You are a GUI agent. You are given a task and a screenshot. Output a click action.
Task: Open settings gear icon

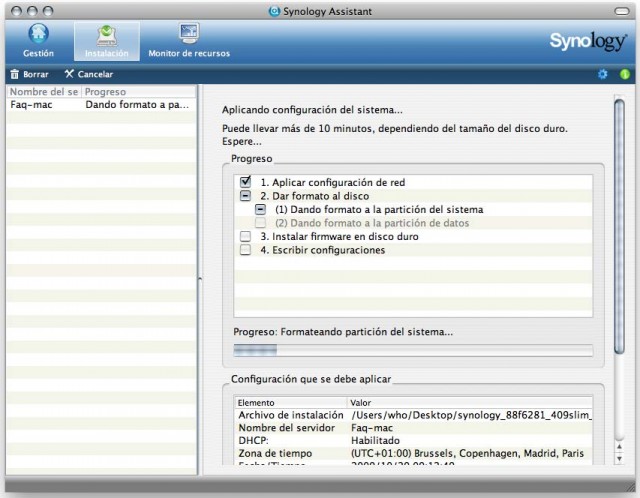click(x=602, y=74)
